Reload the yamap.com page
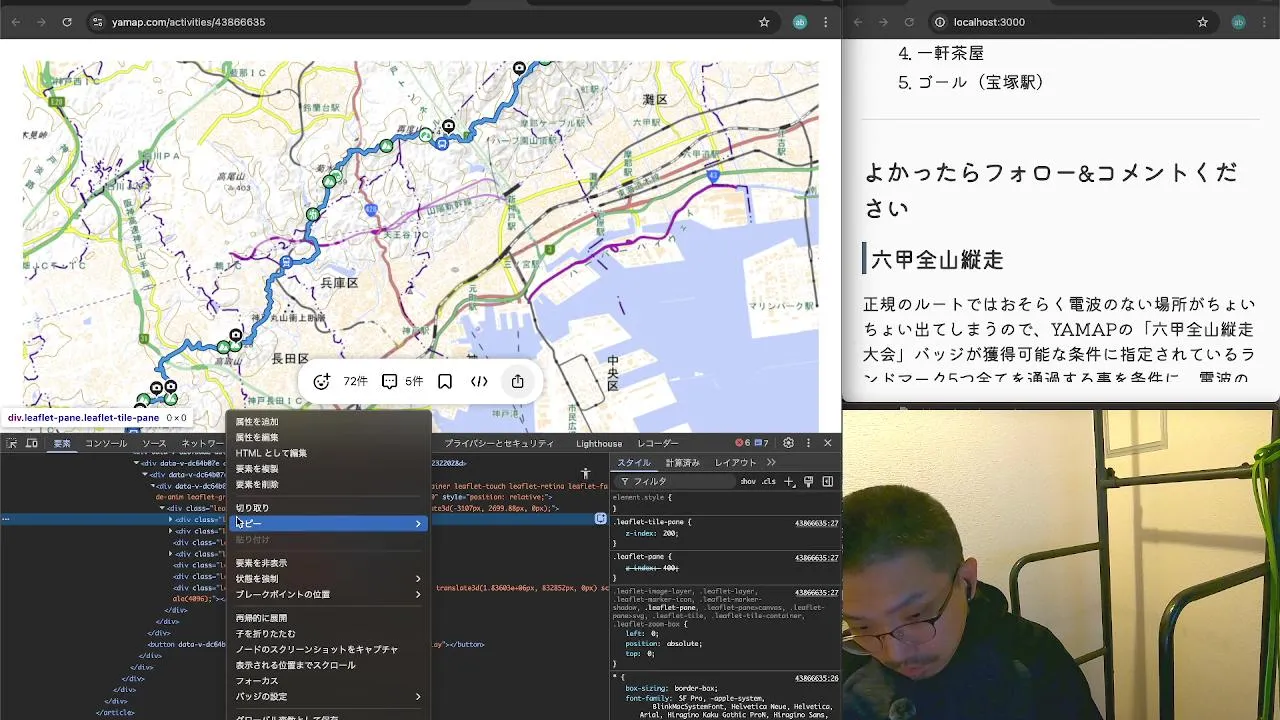This screenshot has height=720, width=1280. tap(67, 22)
